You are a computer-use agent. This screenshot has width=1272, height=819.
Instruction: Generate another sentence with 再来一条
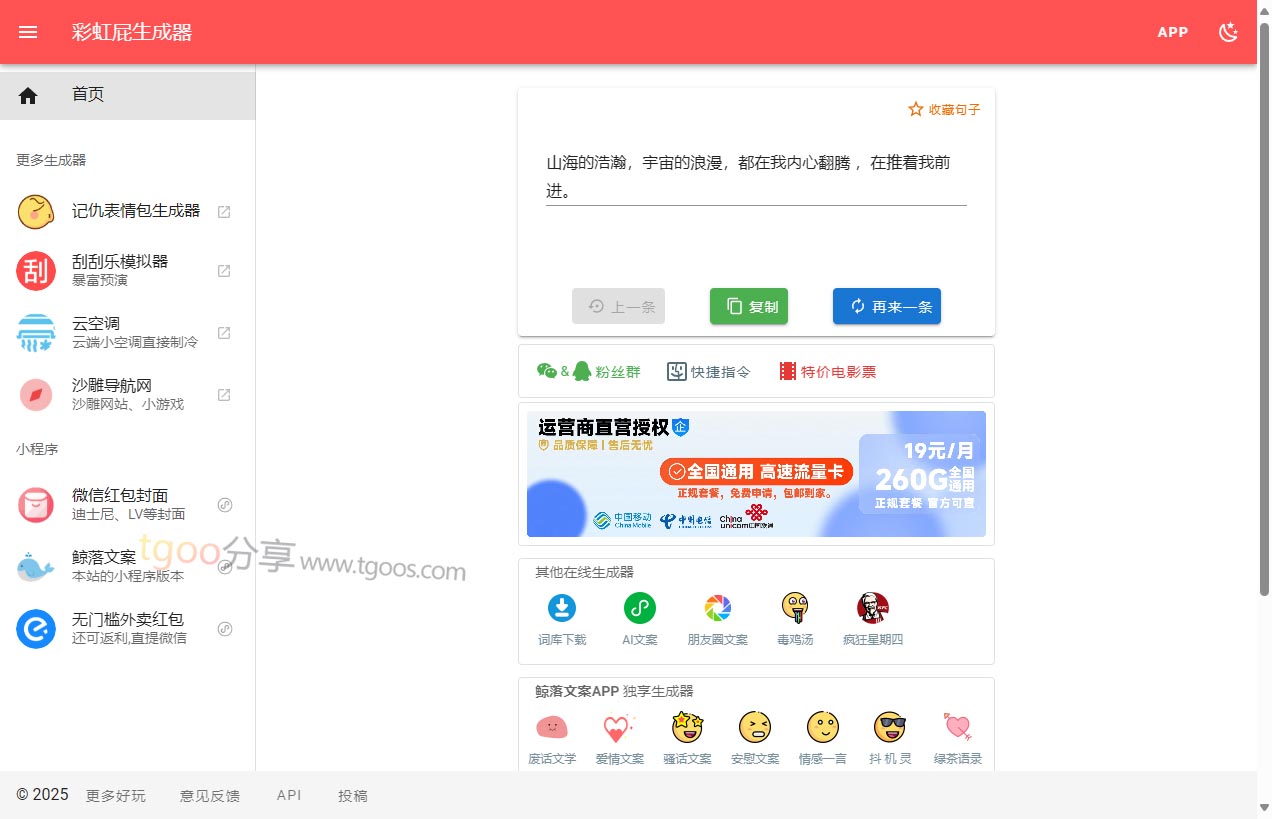pyautogui.click(x=886, y=307)
